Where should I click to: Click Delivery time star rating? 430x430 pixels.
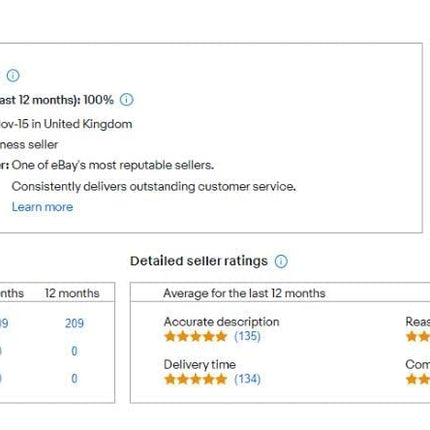tap(196, 379)
